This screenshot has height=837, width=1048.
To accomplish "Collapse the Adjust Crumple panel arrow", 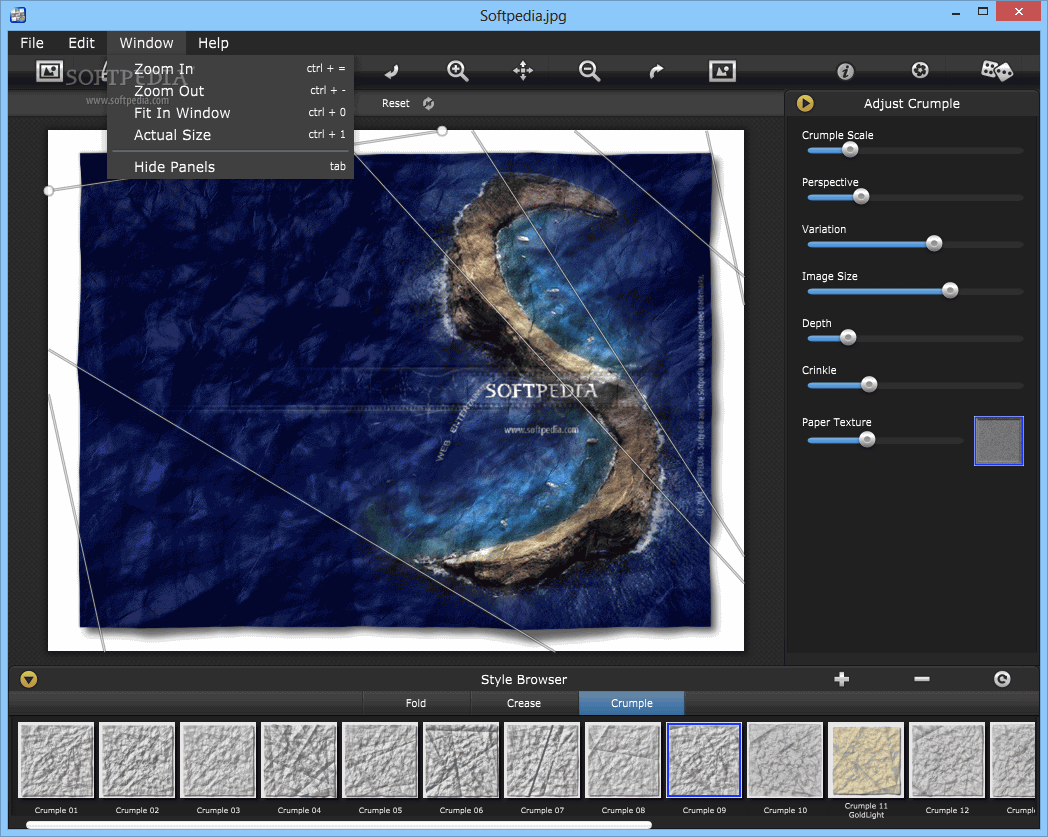I will 805,104.
